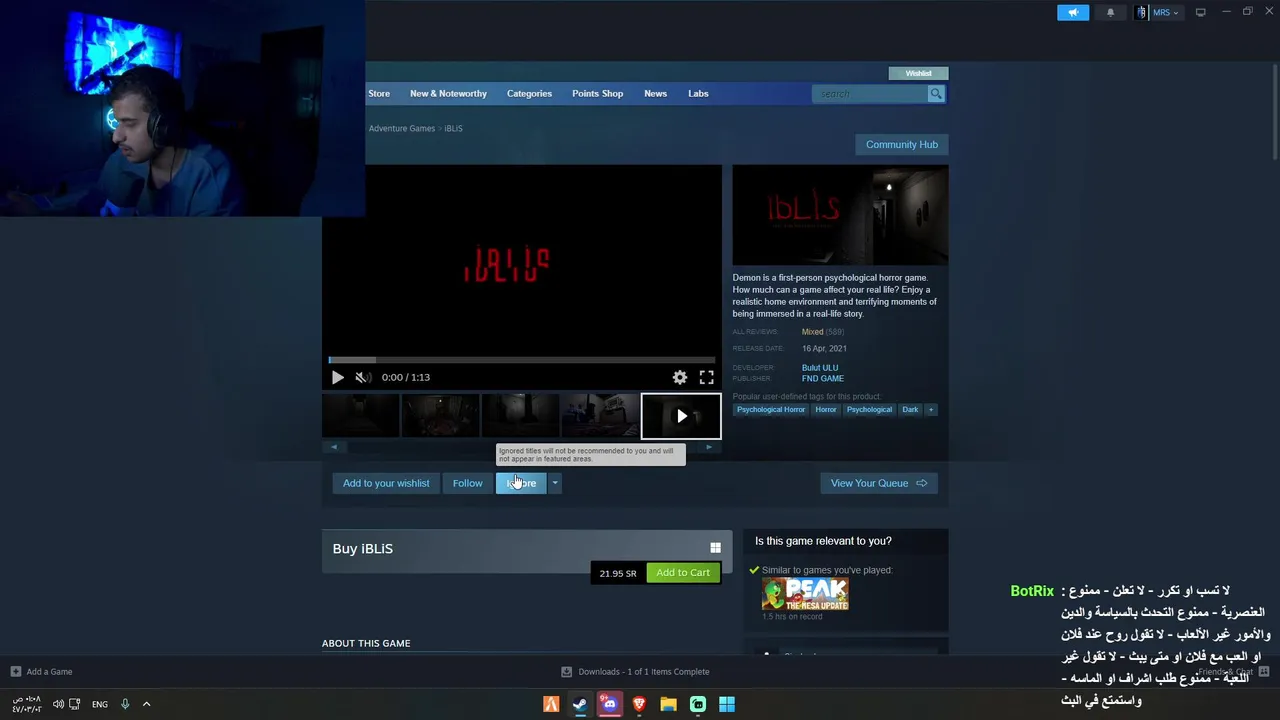Move thumbnail strip left with arrow
This screenshot has width=1280, height=720.
(334, 447)
